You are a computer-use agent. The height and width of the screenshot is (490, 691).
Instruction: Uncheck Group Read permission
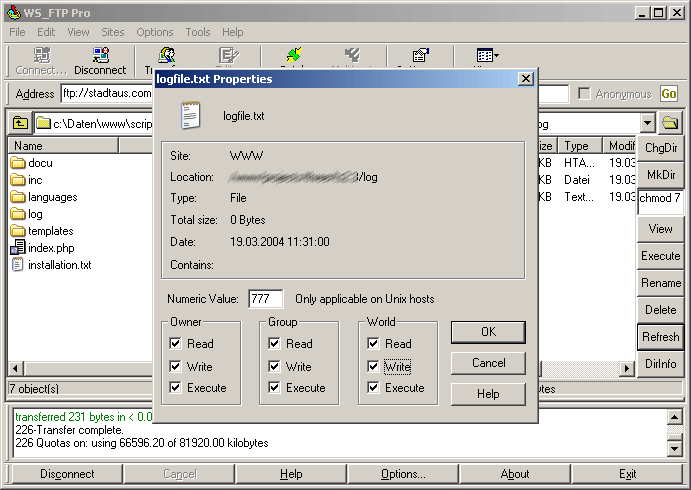pos(274,343)
